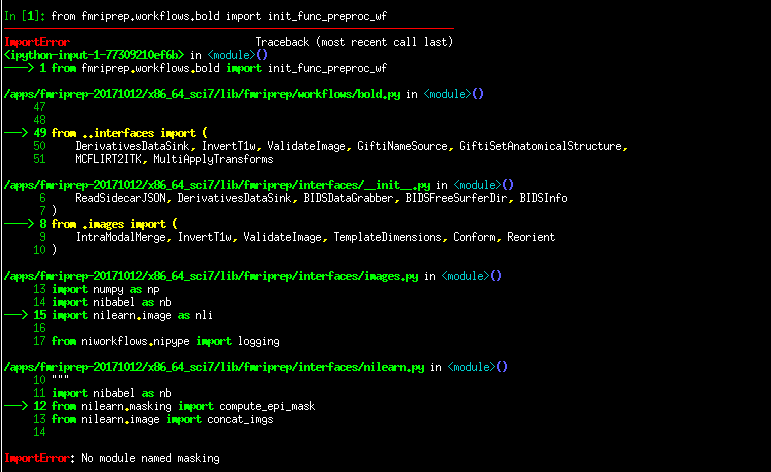Click 'InvertT1w' on line 50
Screen dimensions: 771x472
click(229, 146)
